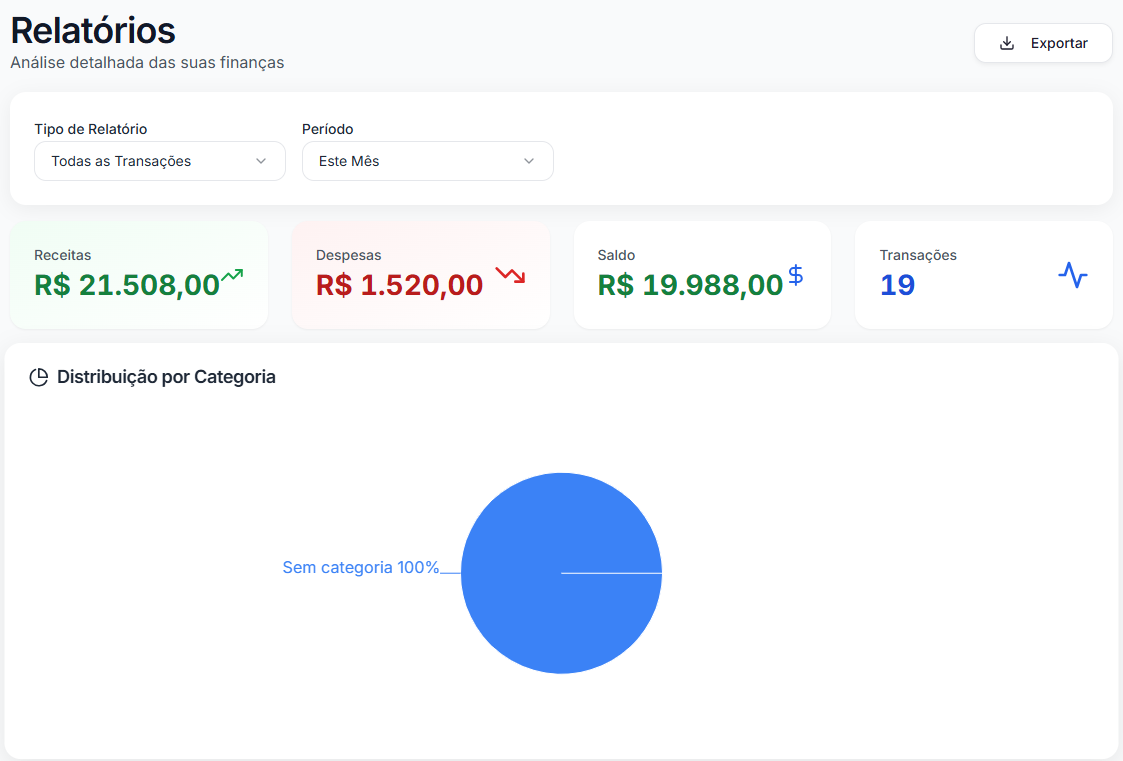Click the Distribuição por Categoria title

(166, 377)
